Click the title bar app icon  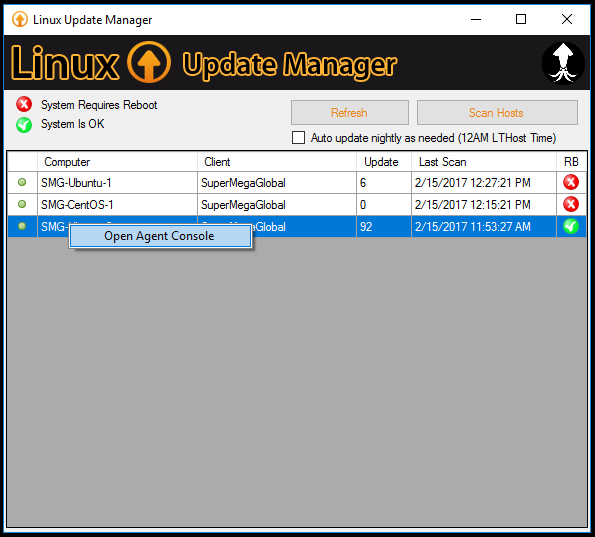click(20, 19)
